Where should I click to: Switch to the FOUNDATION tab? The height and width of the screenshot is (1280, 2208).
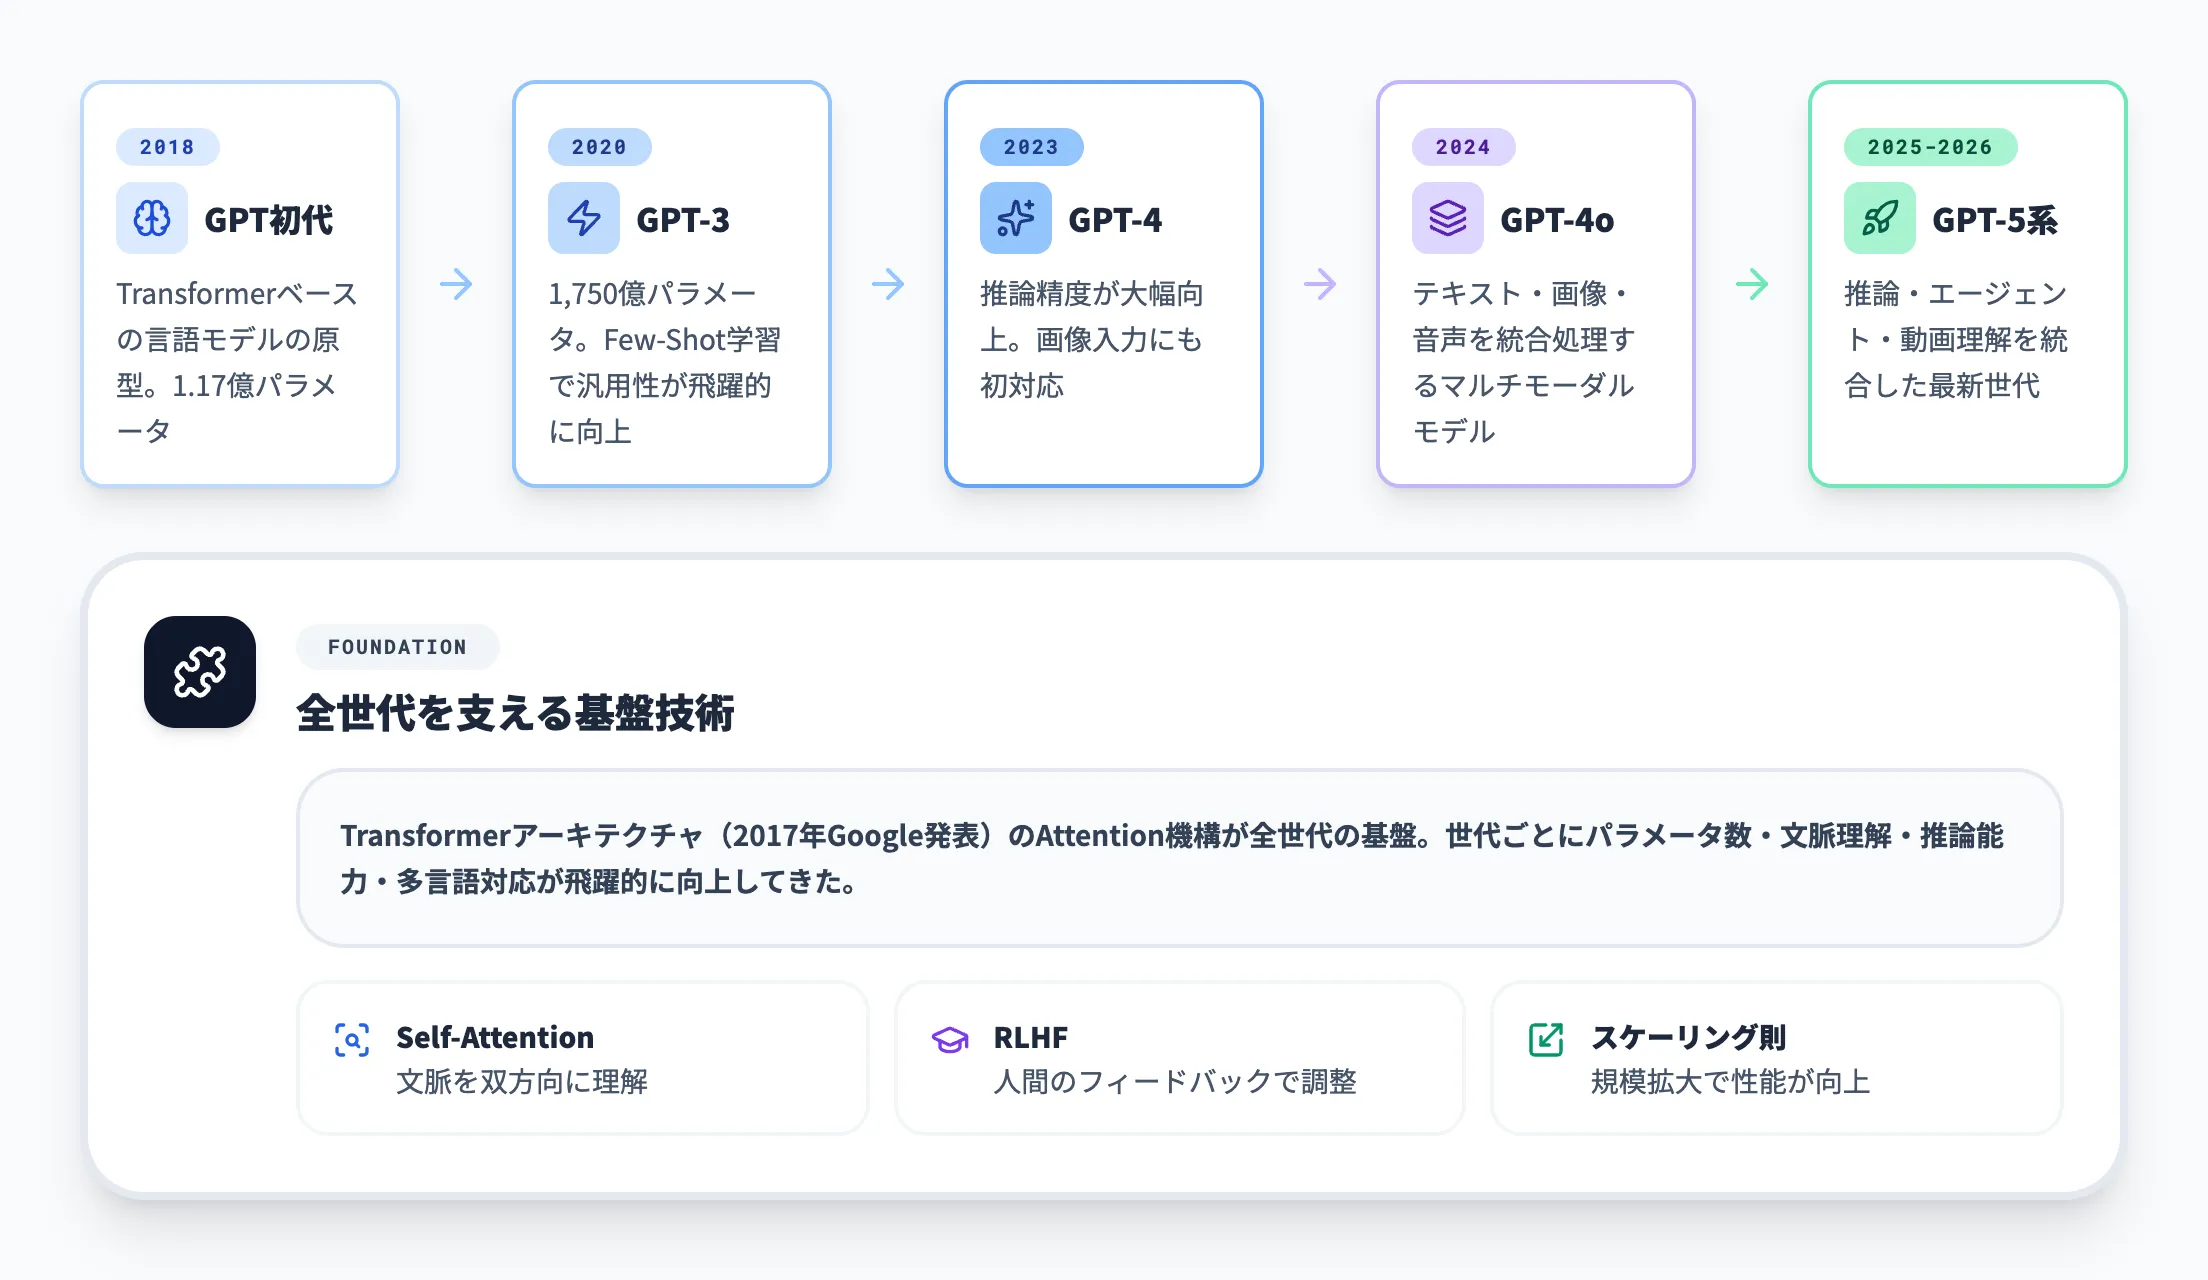(397, 646)
